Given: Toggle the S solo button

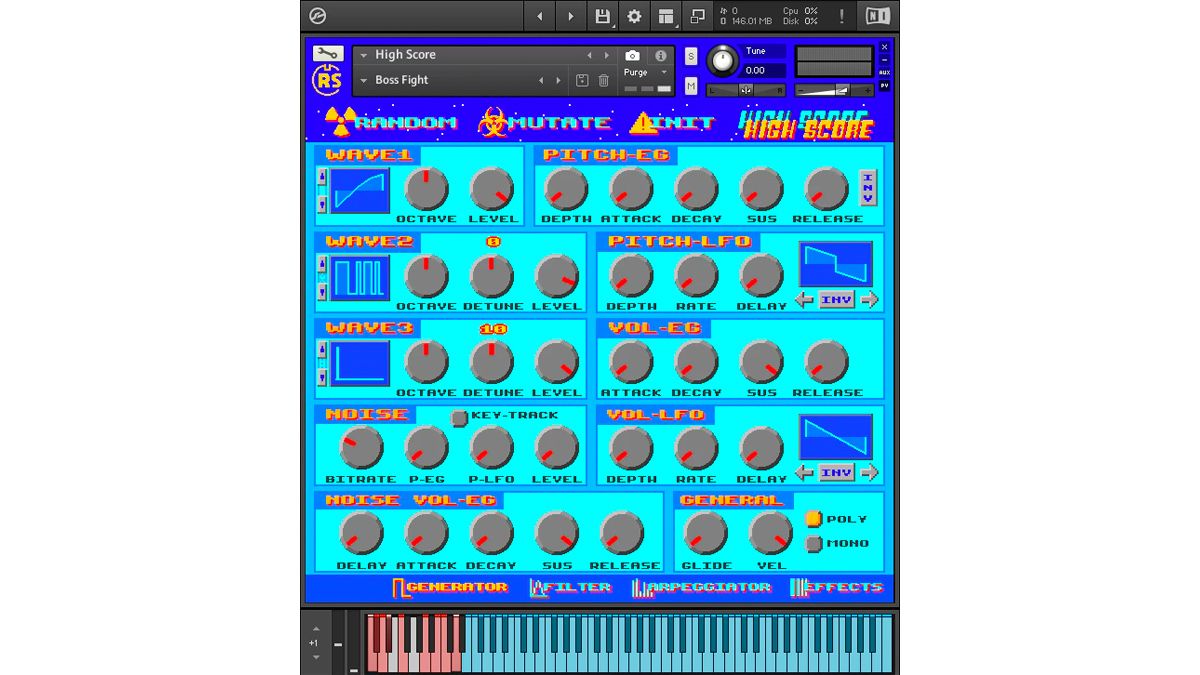Looking at the screenshot, I should (691, 56).
